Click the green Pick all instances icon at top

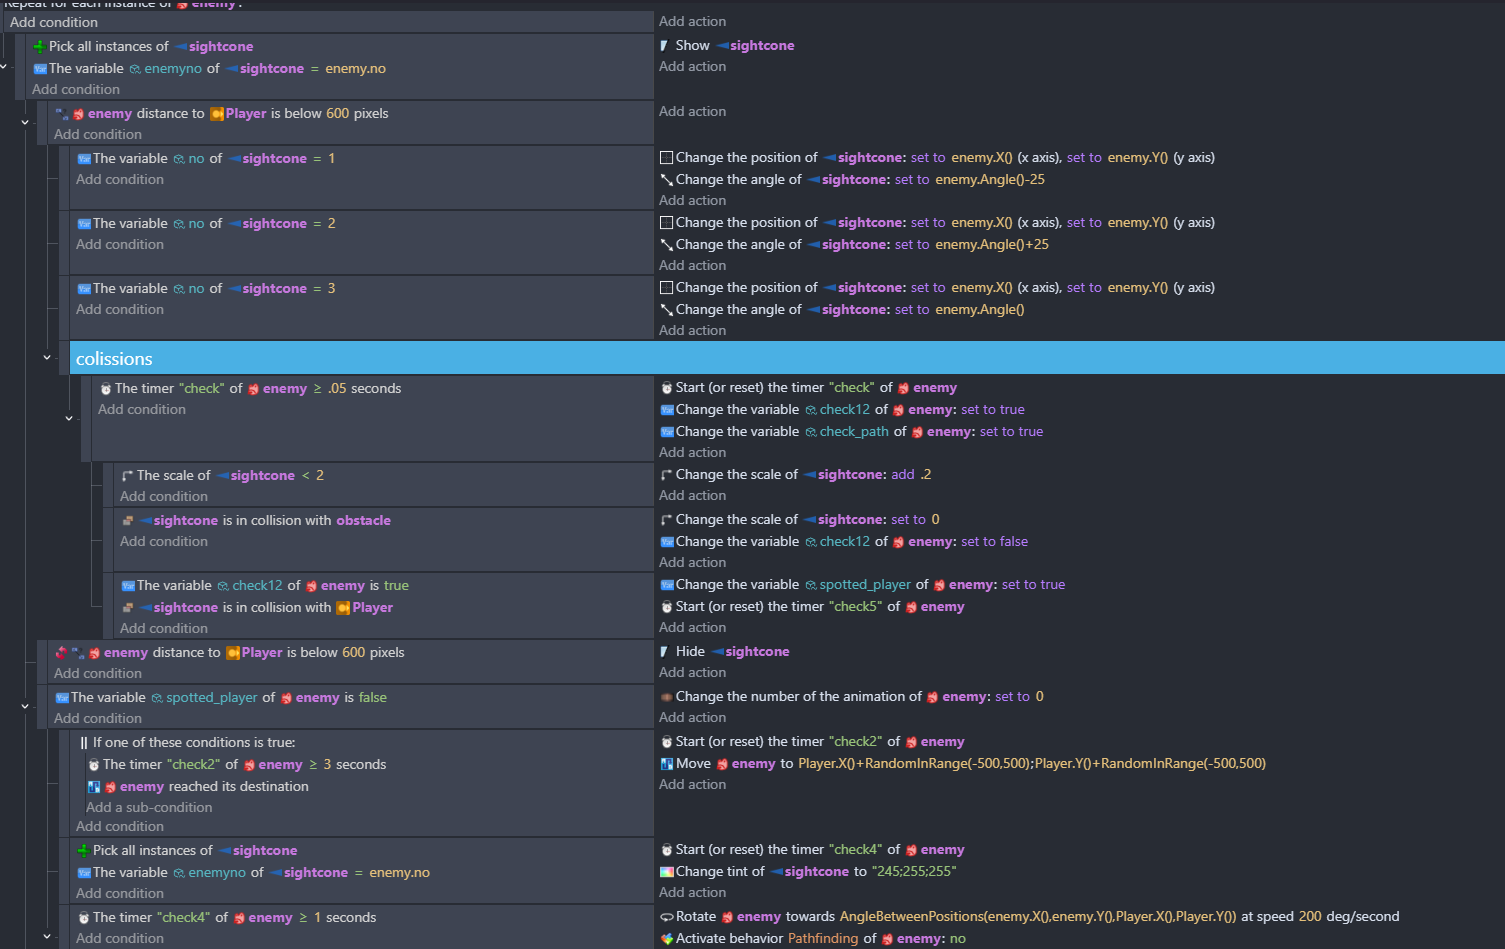pos(39,47)
